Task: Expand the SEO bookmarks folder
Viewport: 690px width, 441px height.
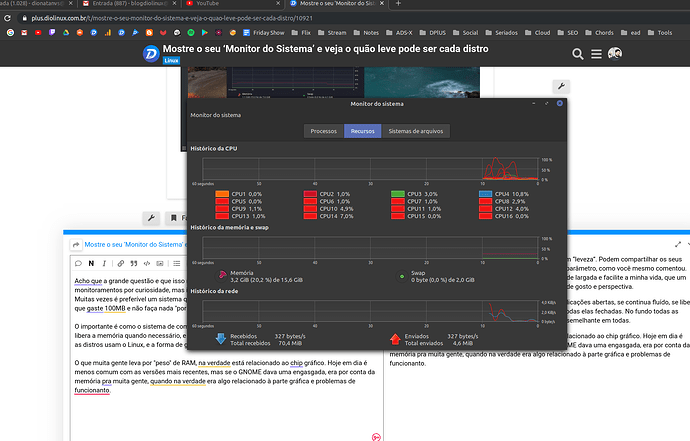Action: (x=568, y=33)
